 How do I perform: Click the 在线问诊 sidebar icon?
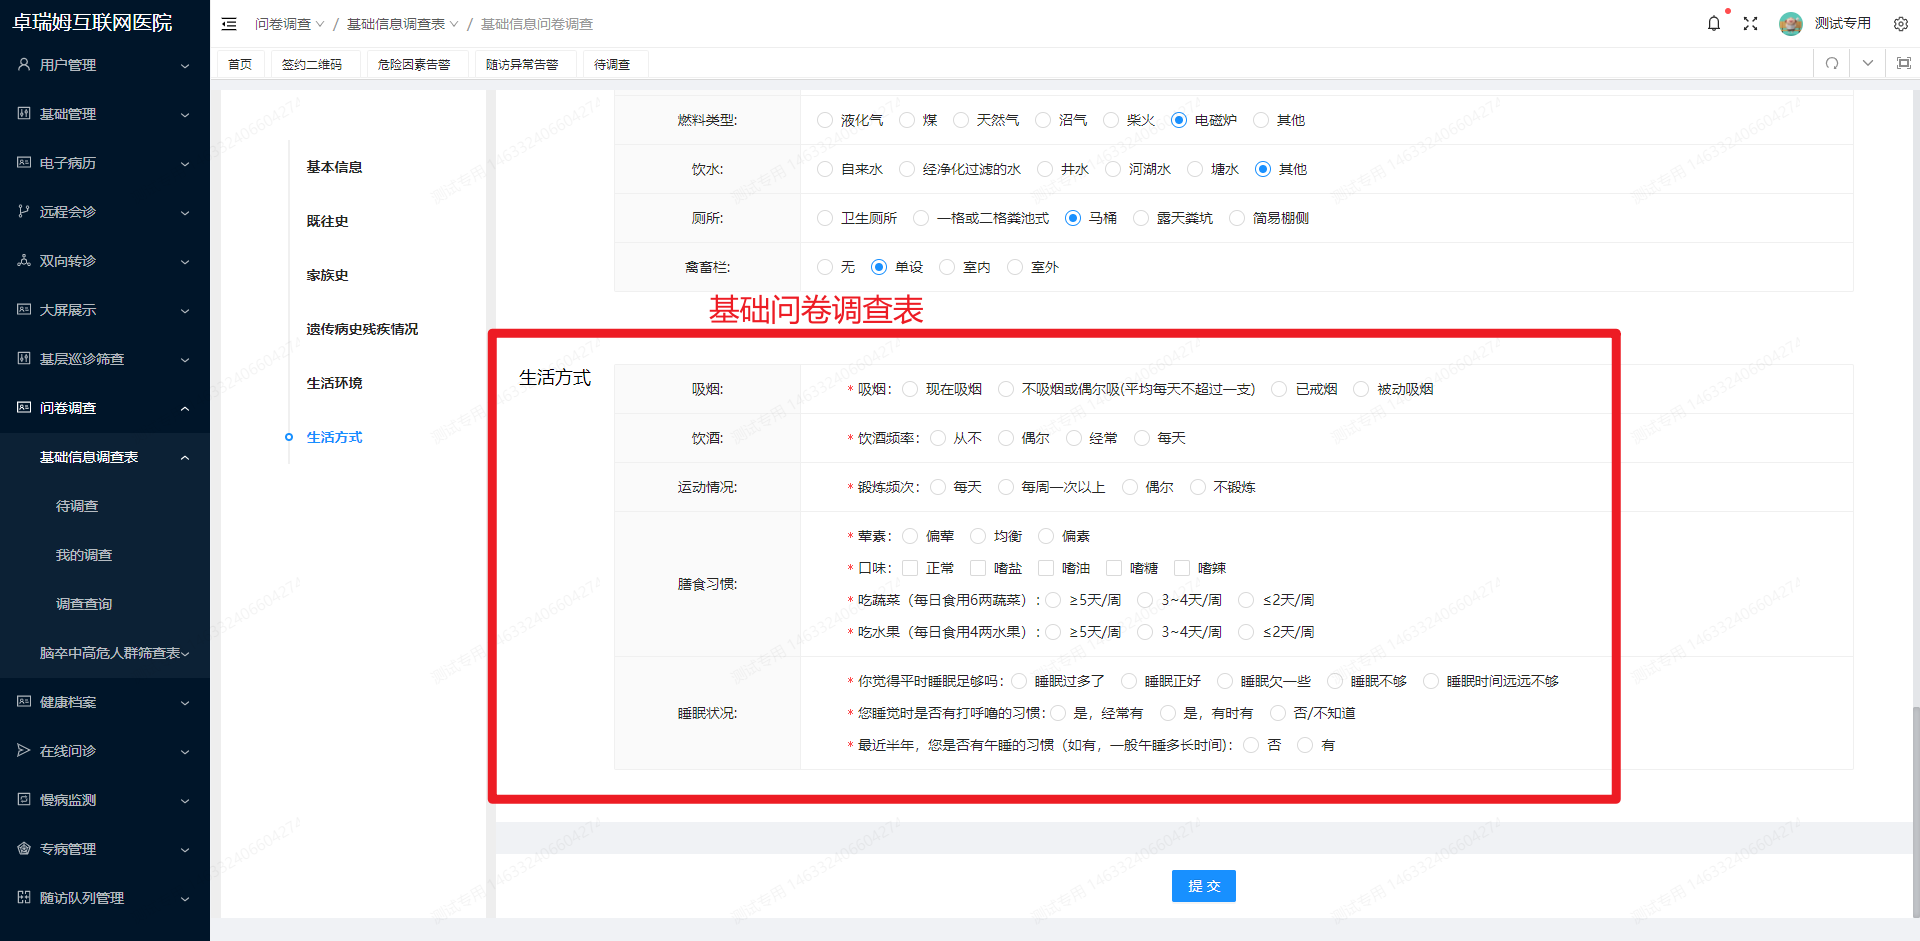[x=24, y=750]
